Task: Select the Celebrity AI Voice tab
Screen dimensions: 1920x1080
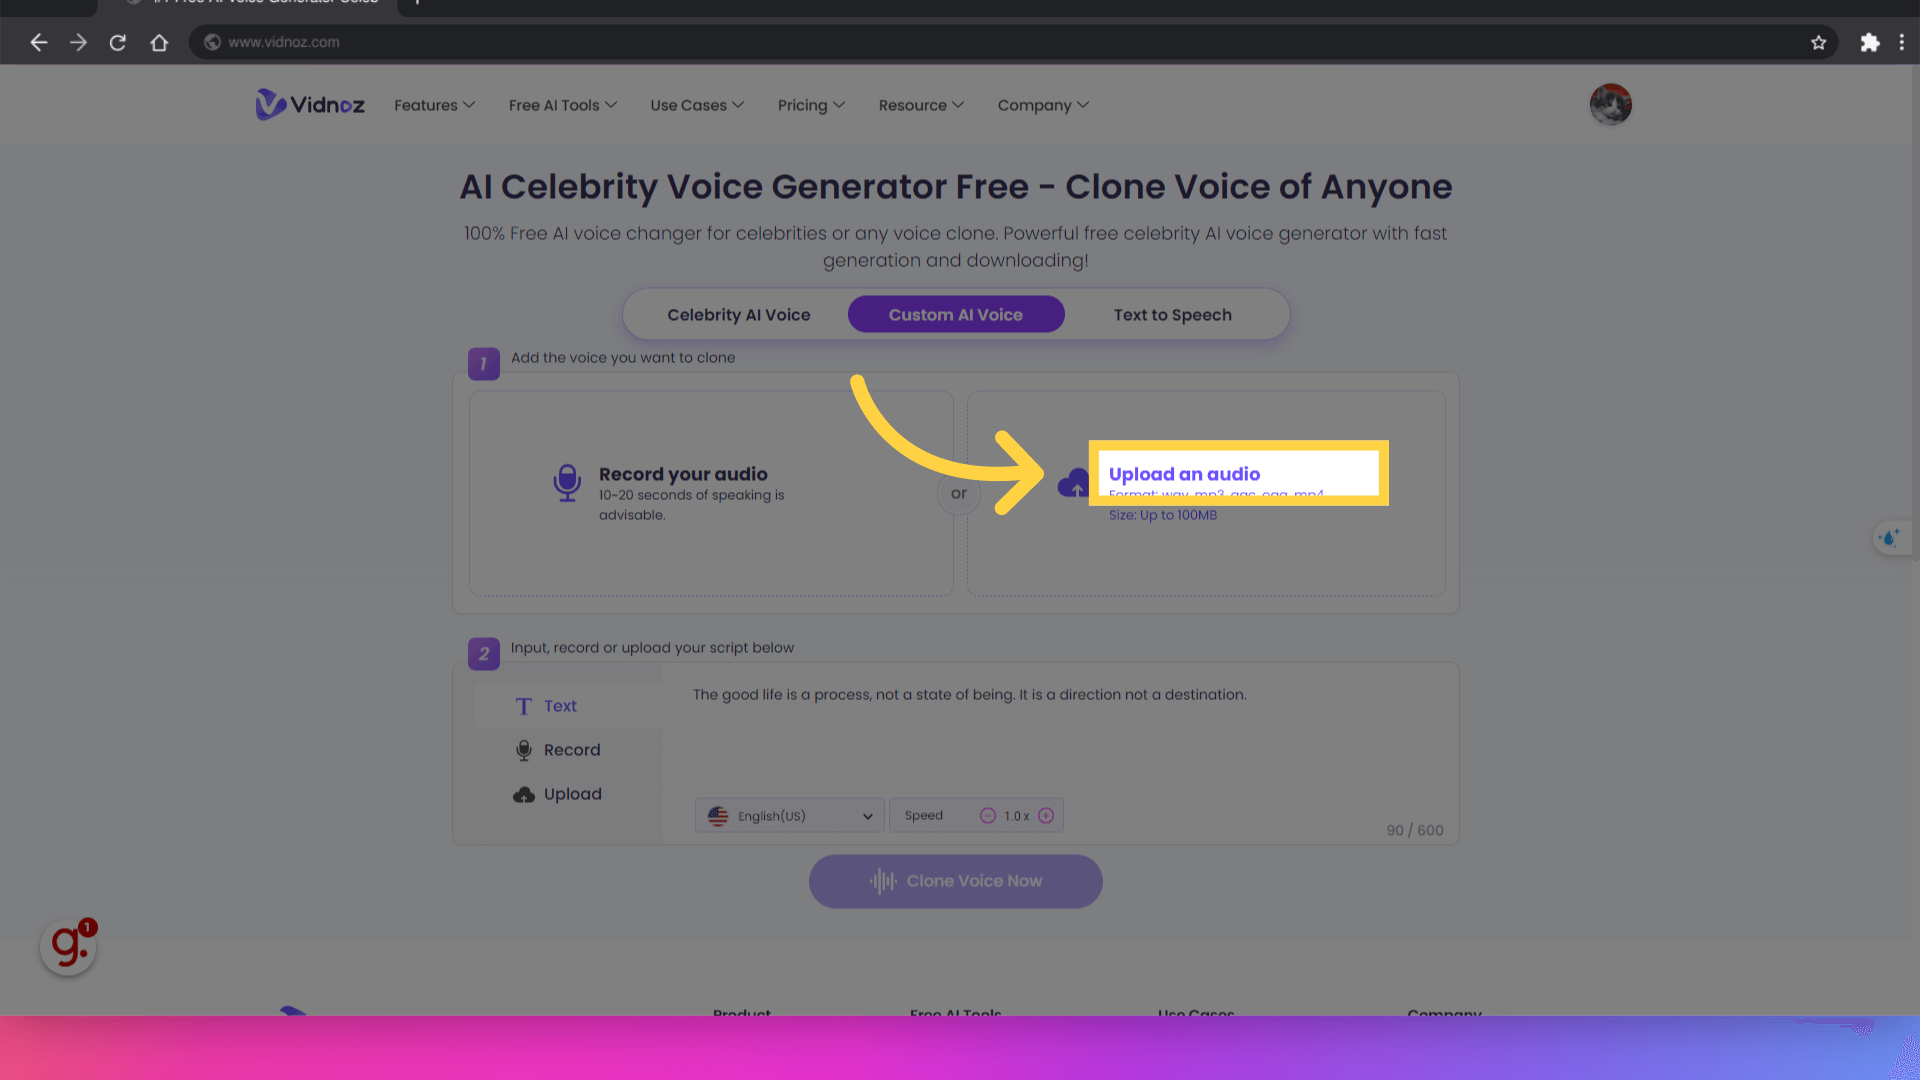Action: [738, 314]
